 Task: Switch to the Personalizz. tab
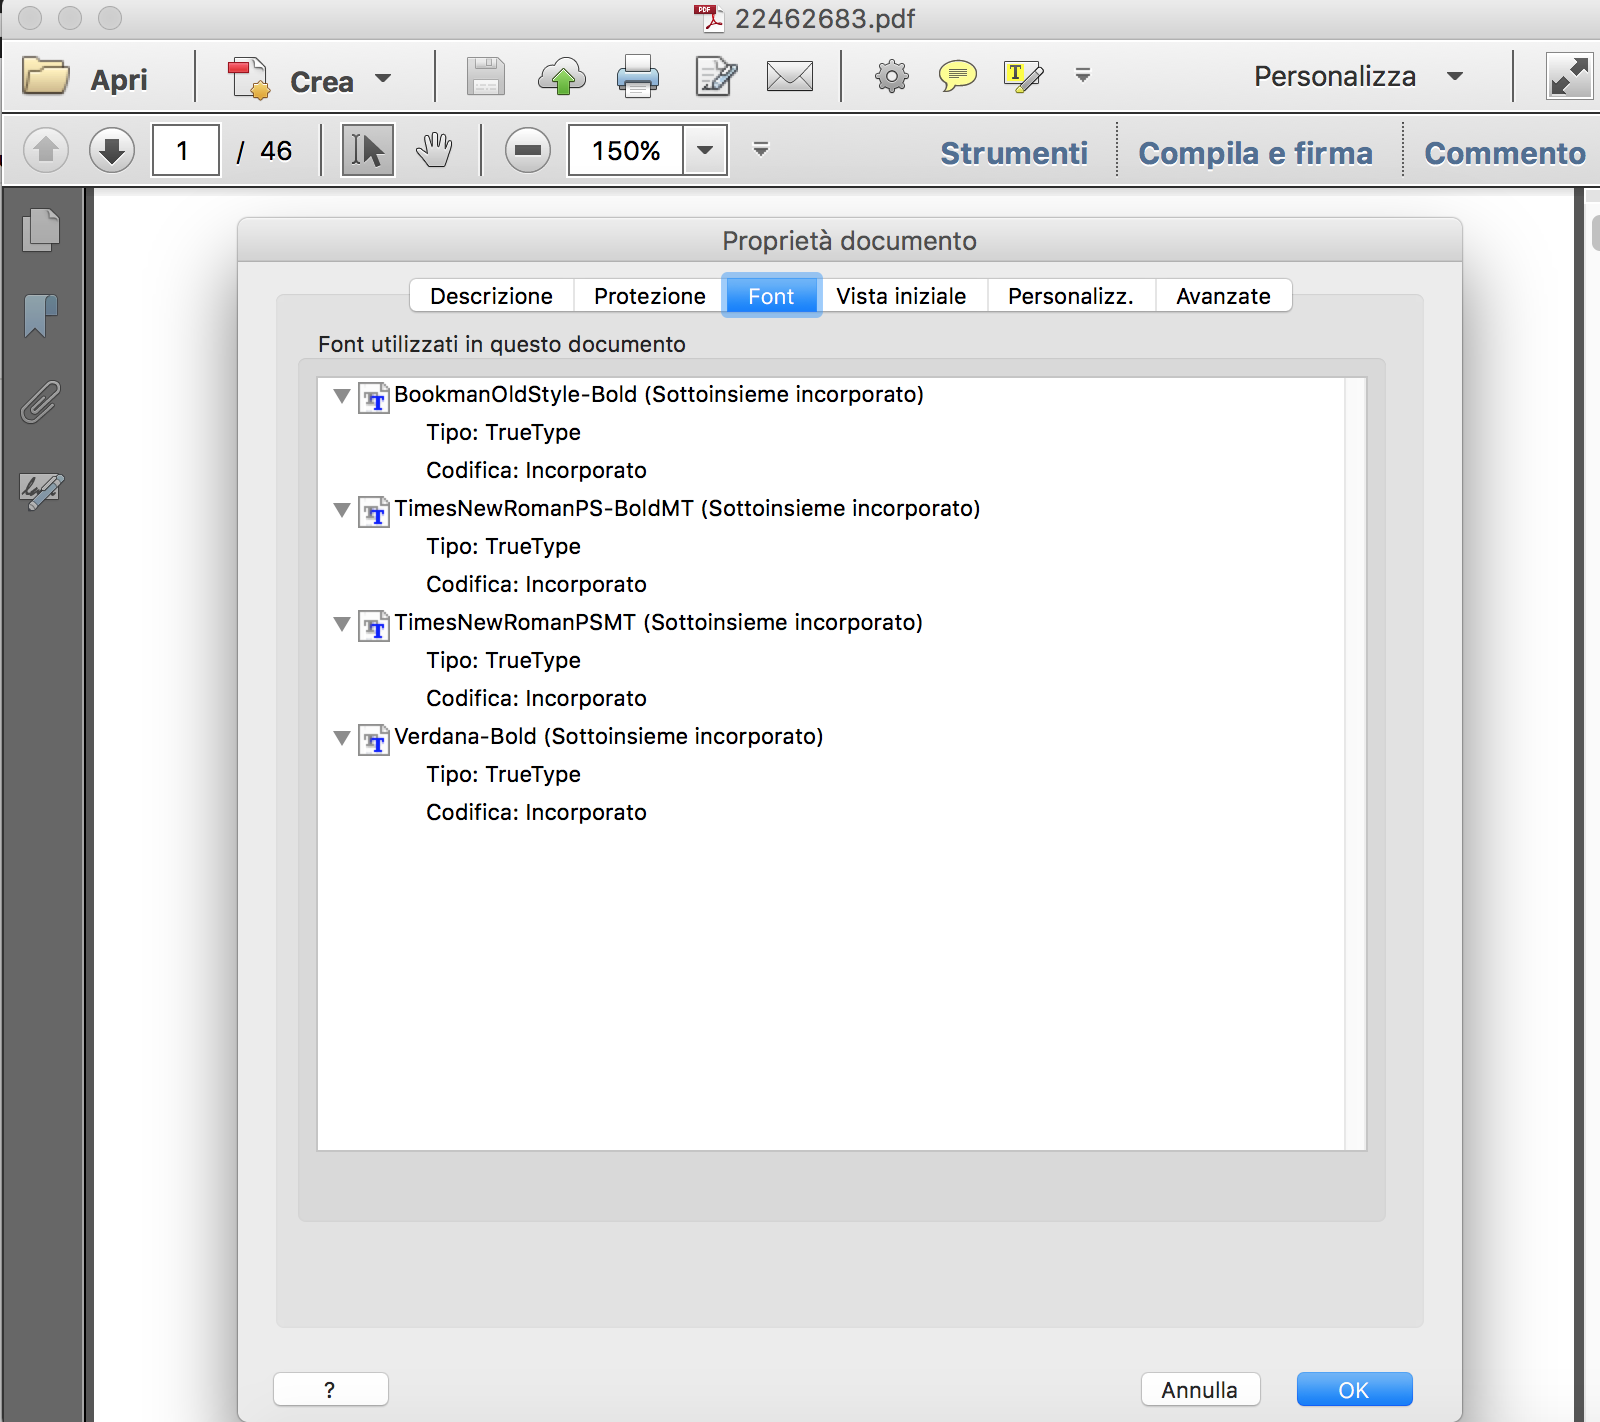(1071, 296)
